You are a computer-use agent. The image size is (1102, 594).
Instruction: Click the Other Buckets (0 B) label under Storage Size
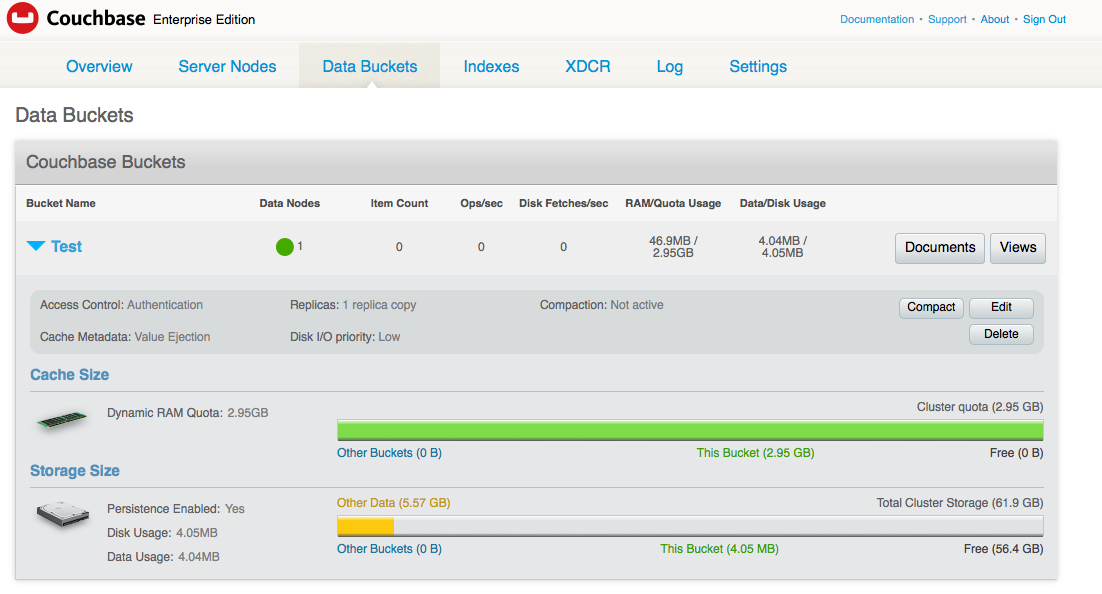[389, 549]
